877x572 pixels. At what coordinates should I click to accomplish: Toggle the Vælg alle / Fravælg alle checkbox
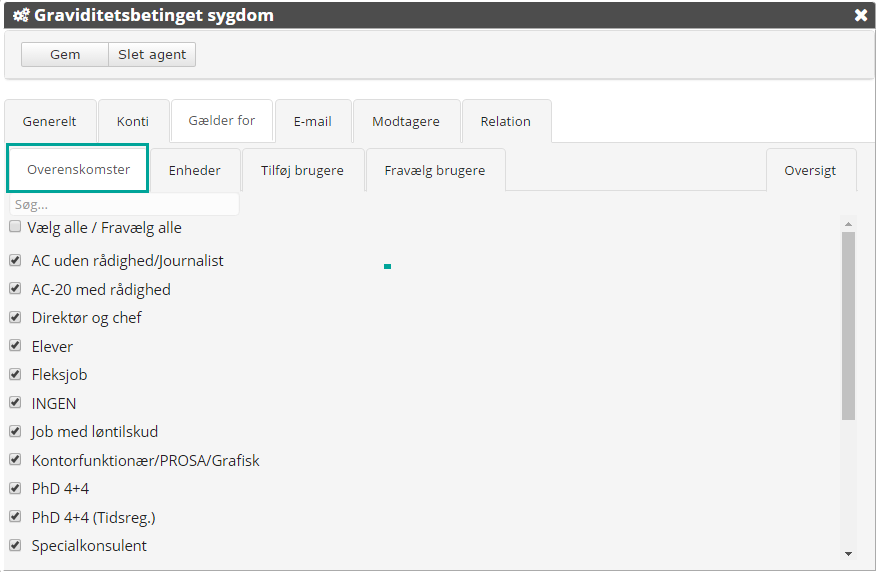15,227
